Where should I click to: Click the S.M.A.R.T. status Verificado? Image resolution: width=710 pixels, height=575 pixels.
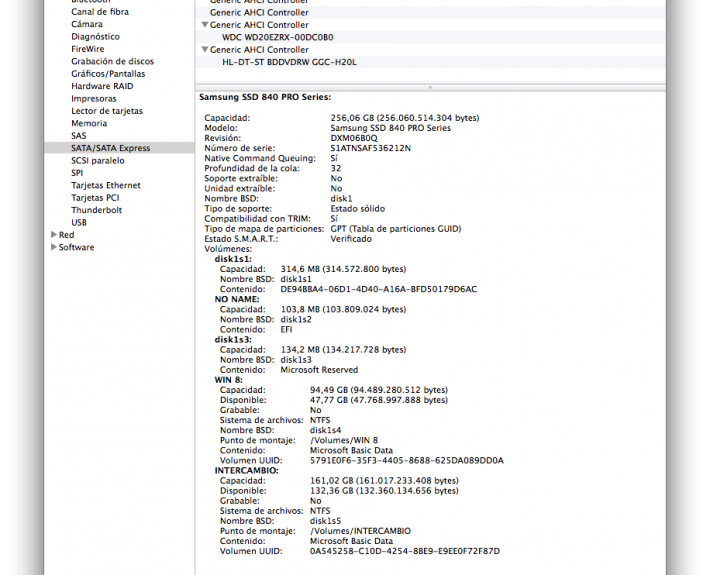pos(351,239)
